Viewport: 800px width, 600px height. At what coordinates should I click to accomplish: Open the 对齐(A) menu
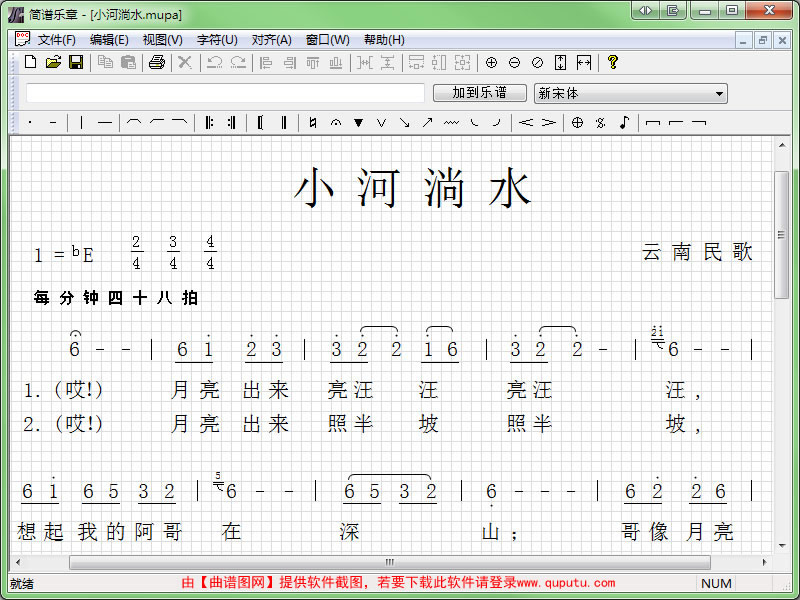click(x=271, y=40)
